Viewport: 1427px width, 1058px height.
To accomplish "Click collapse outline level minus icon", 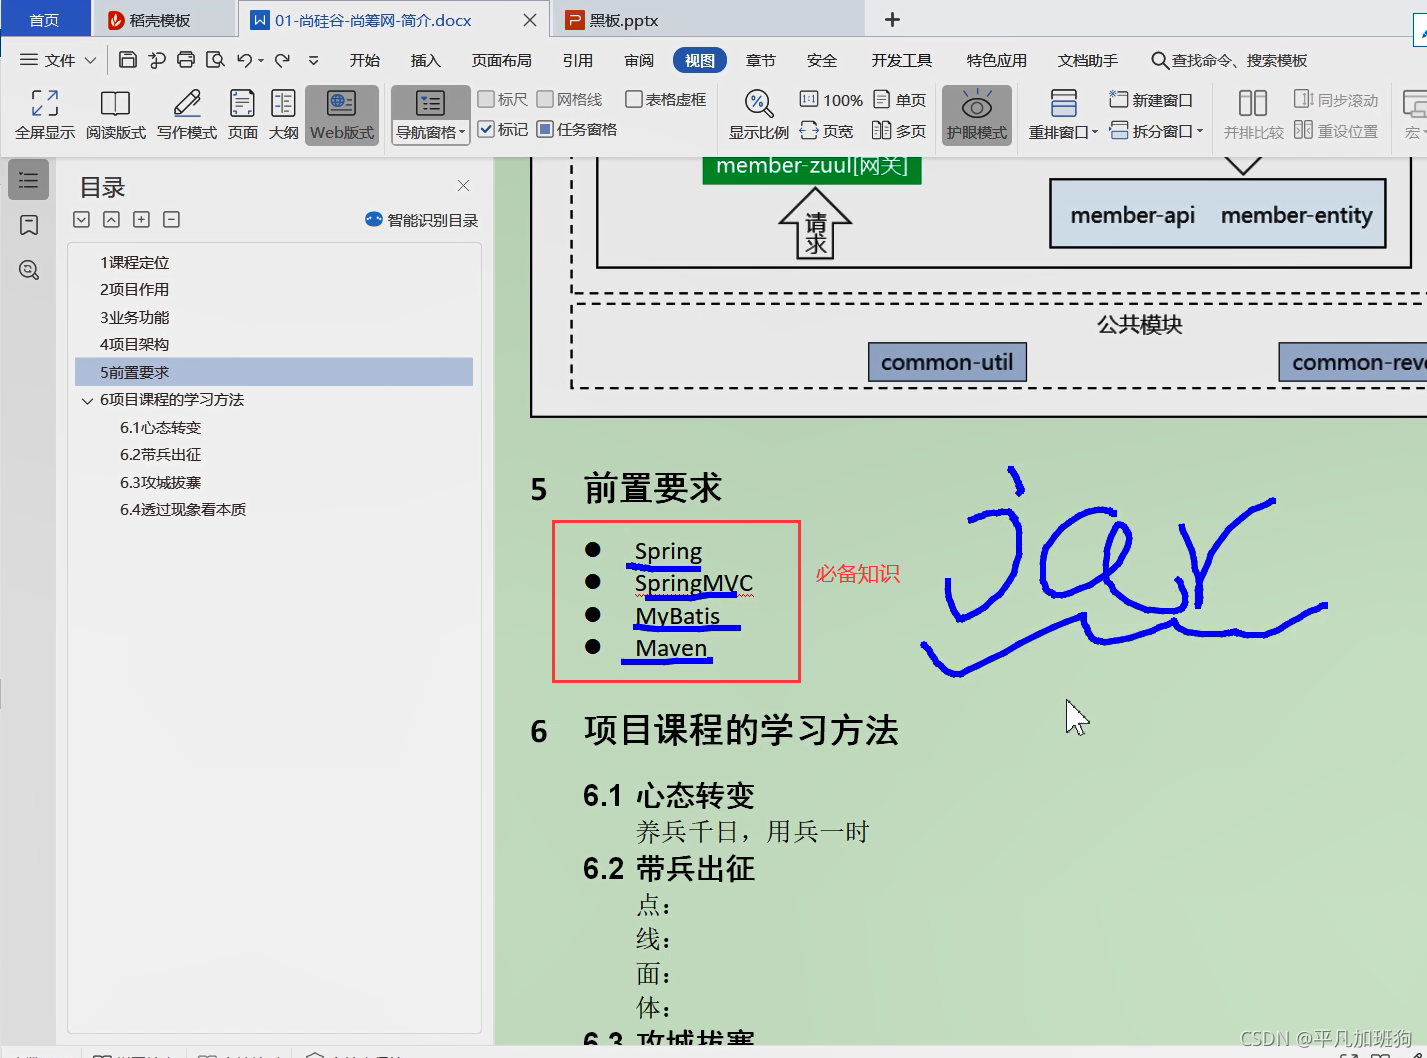I will pos(172,220).
